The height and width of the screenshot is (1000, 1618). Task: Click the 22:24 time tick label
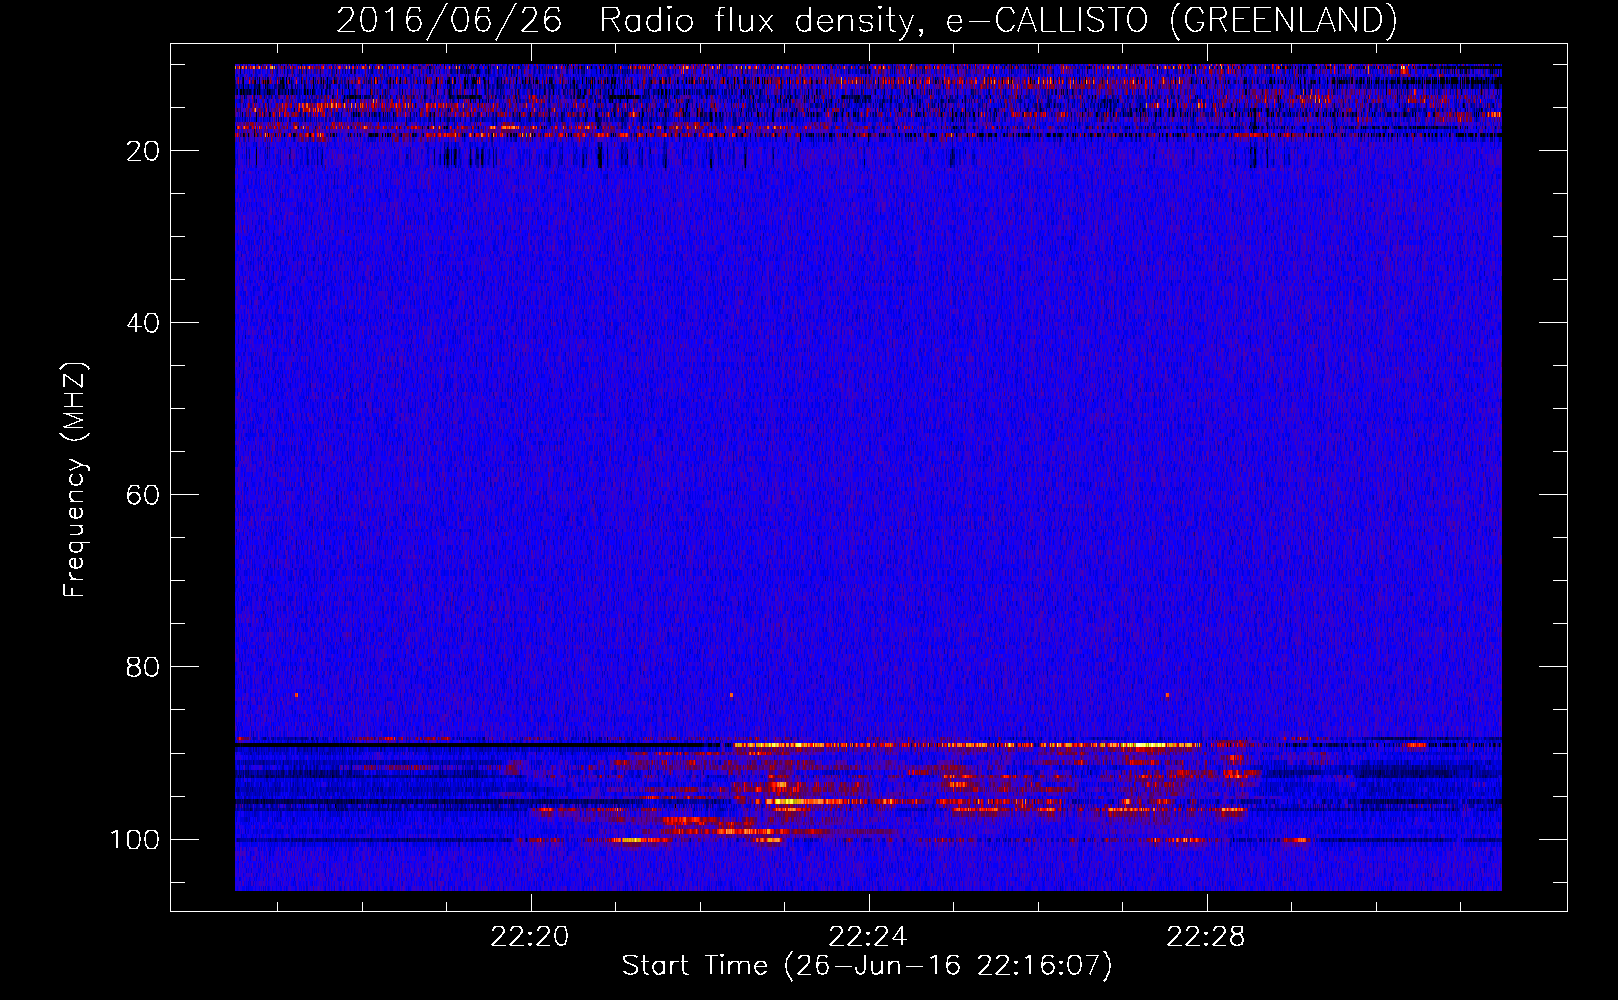click(x=868, y=937)
